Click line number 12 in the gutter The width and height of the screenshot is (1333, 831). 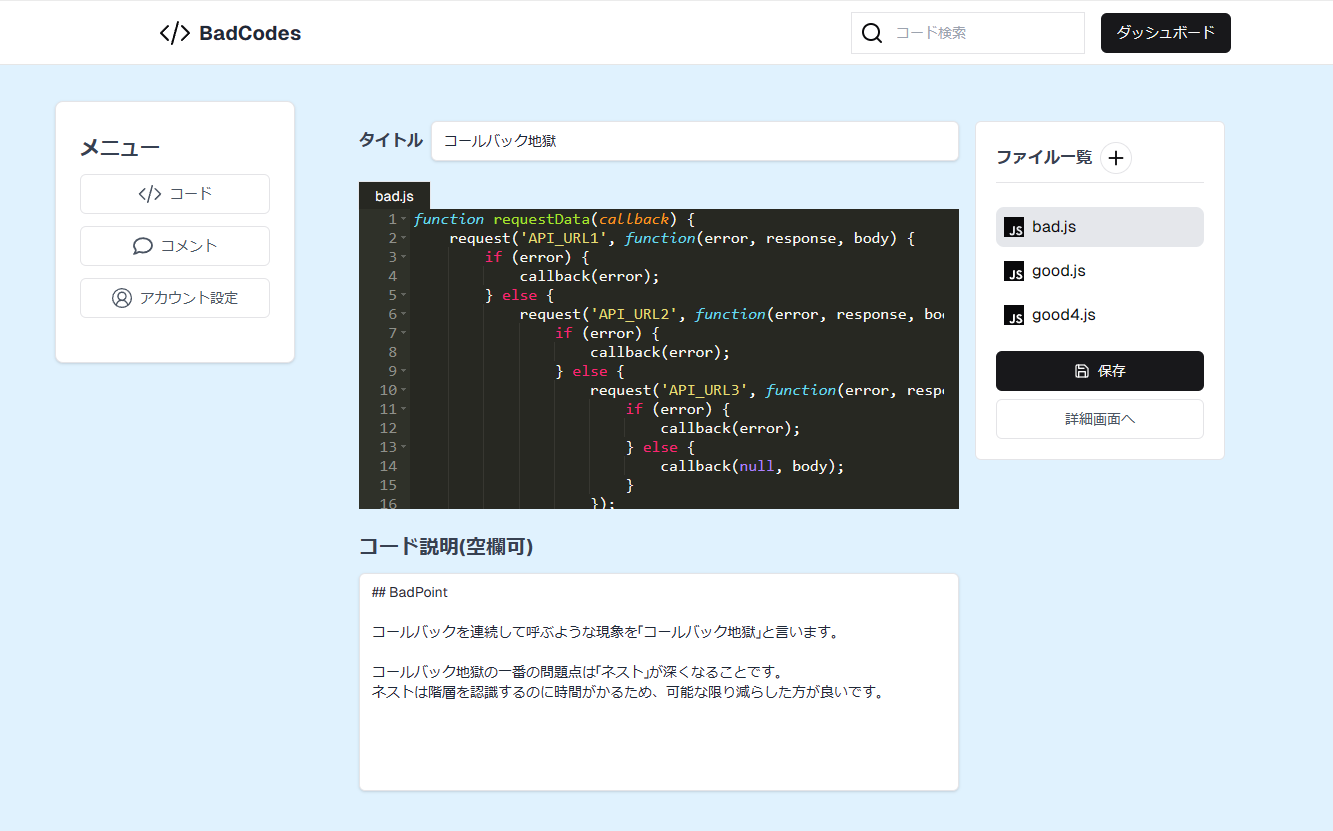coord(388,428)
